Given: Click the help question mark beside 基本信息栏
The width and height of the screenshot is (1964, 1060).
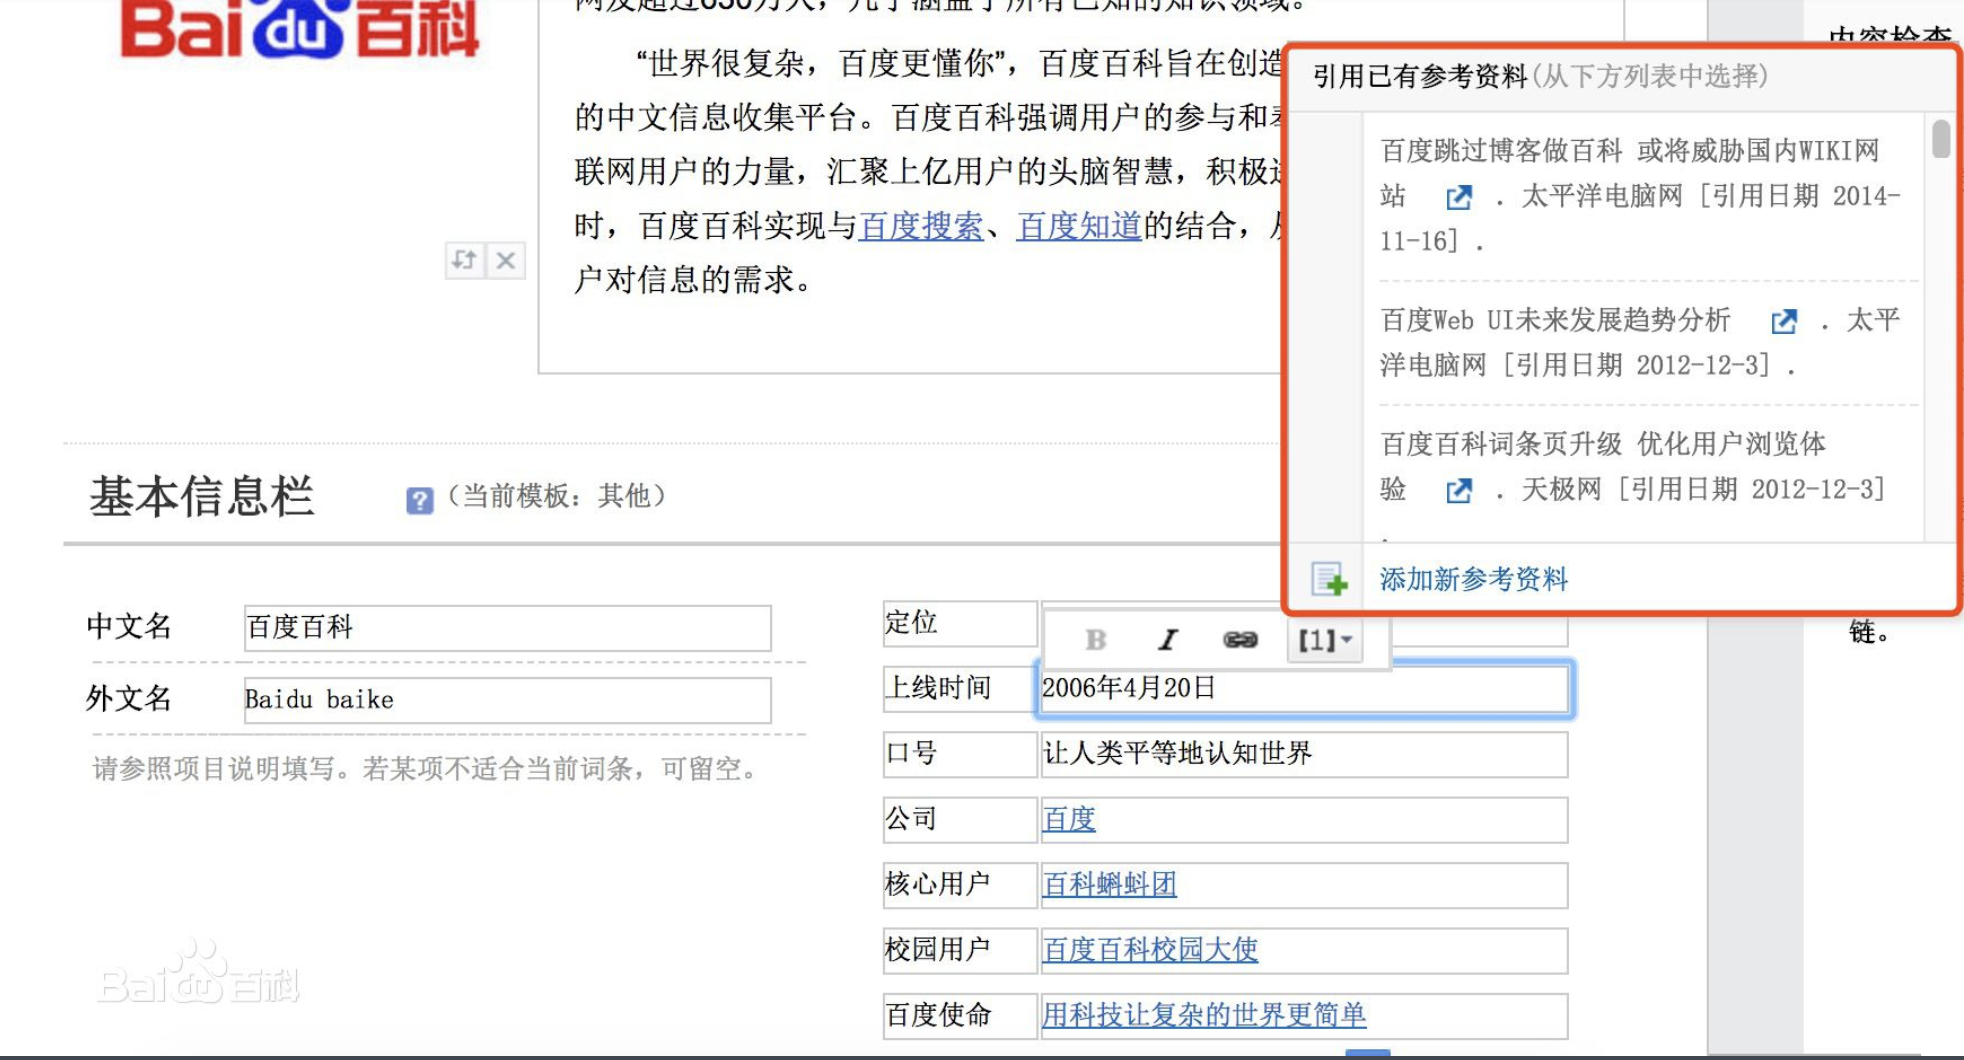Looking at the screenshot, I should click(x=420, y=500).
